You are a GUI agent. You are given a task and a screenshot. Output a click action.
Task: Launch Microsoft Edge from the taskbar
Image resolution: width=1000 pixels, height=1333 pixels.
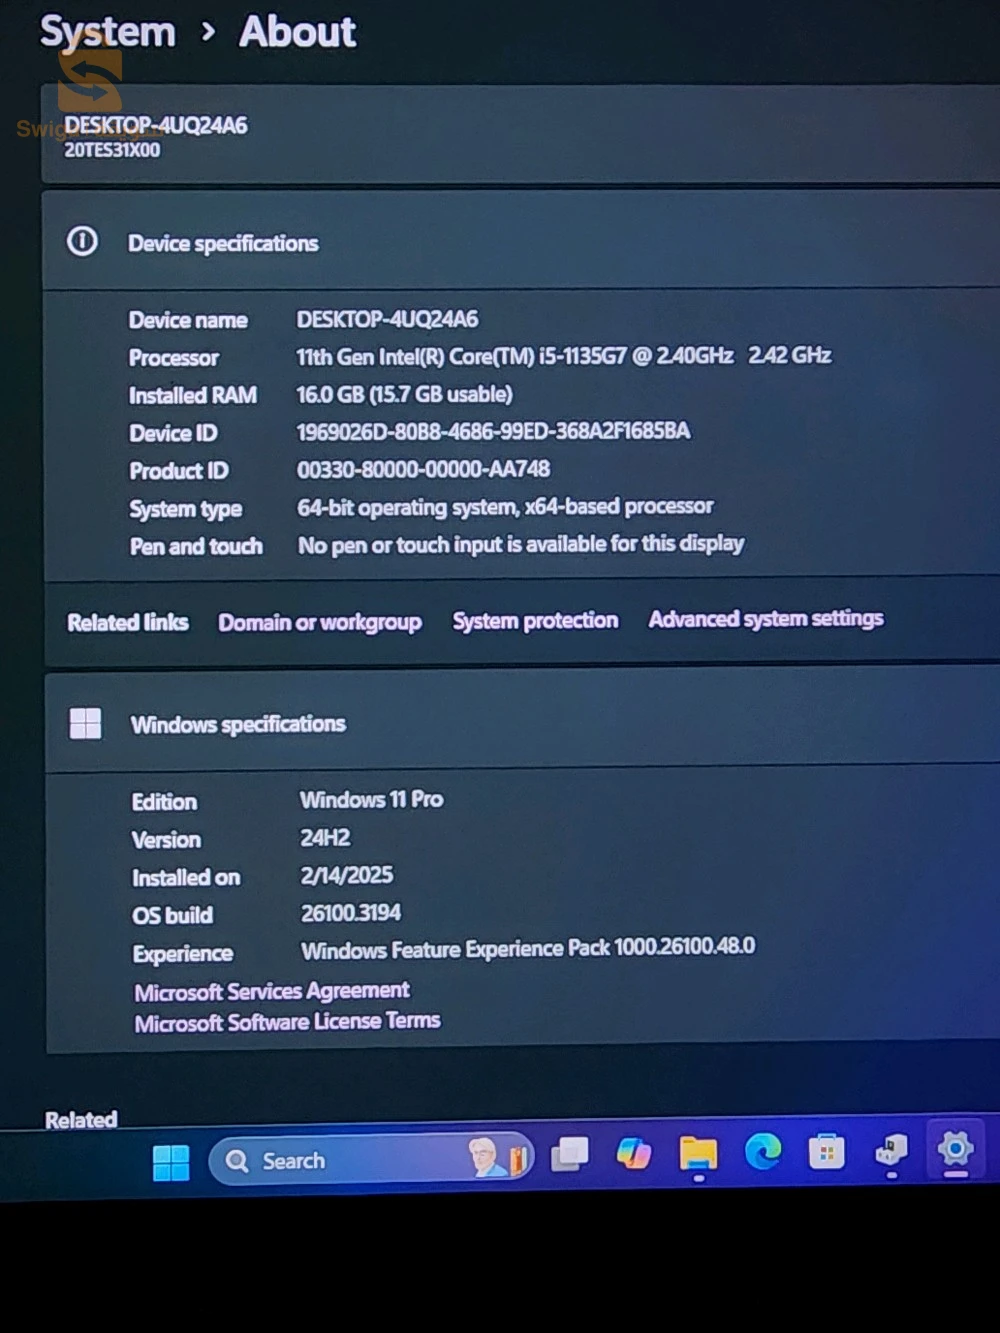(763, 1152)
